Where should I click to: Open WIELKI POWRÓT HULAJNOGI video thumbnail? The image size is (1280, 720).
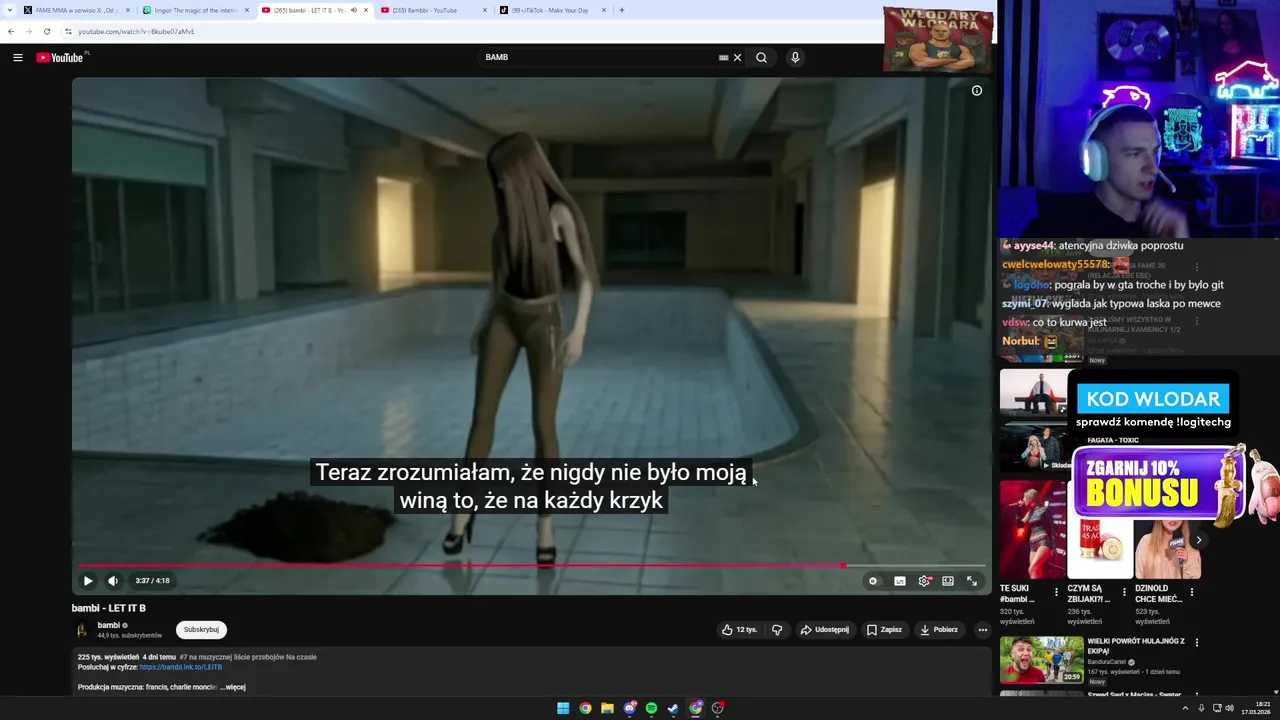1042,660
